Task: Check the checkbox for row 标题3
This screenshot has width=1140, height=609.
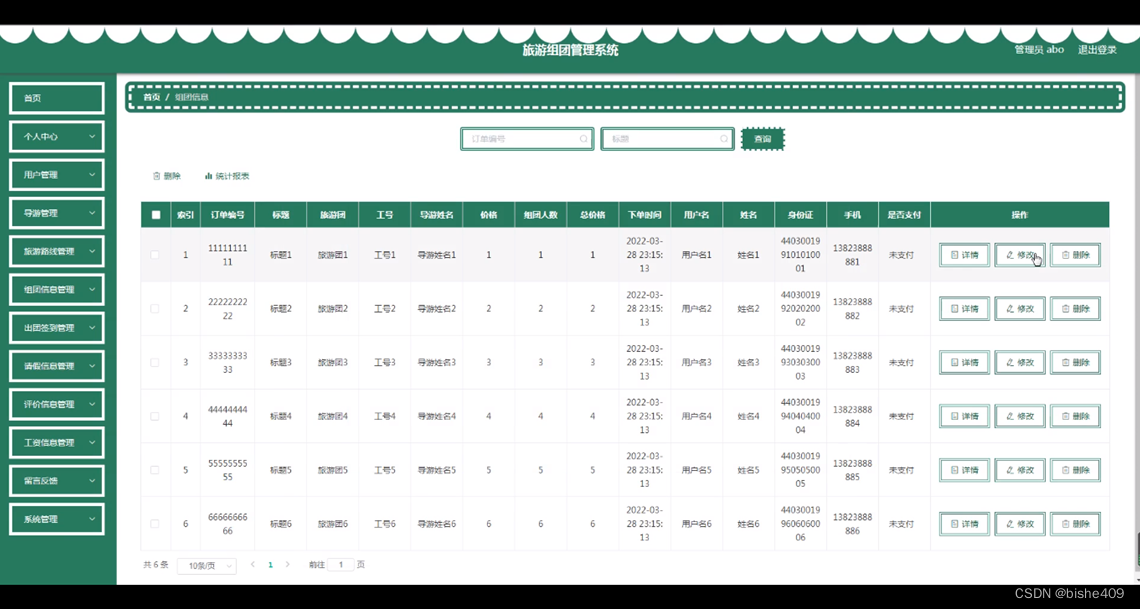Action: tap(155, 363)
